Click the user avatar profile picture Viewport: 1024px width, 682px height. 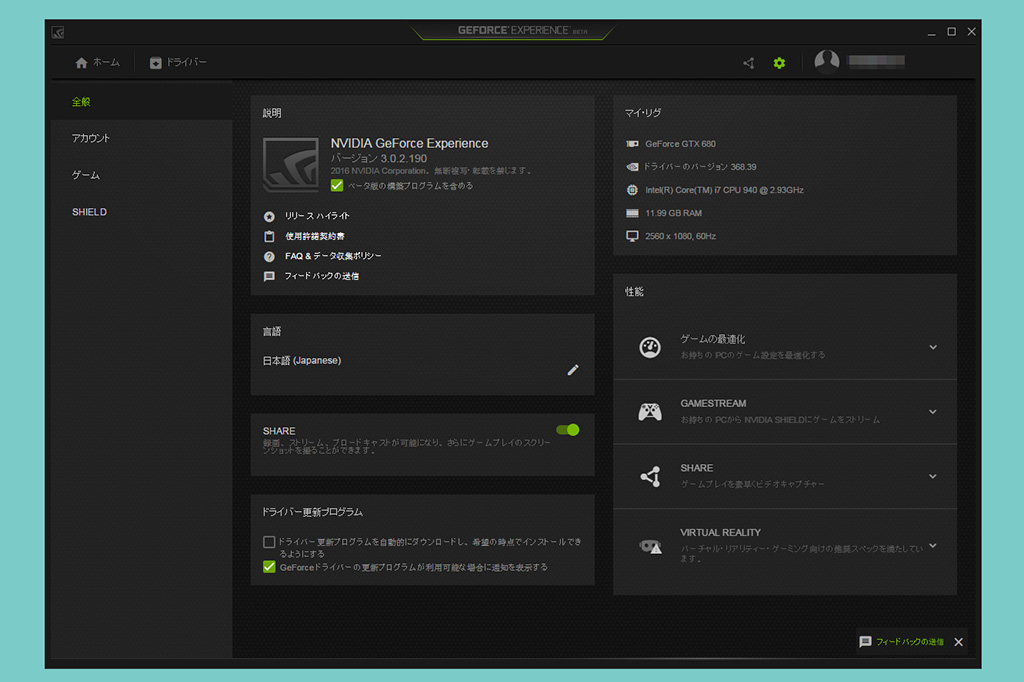pyautogui.click(x=827, y=61)
